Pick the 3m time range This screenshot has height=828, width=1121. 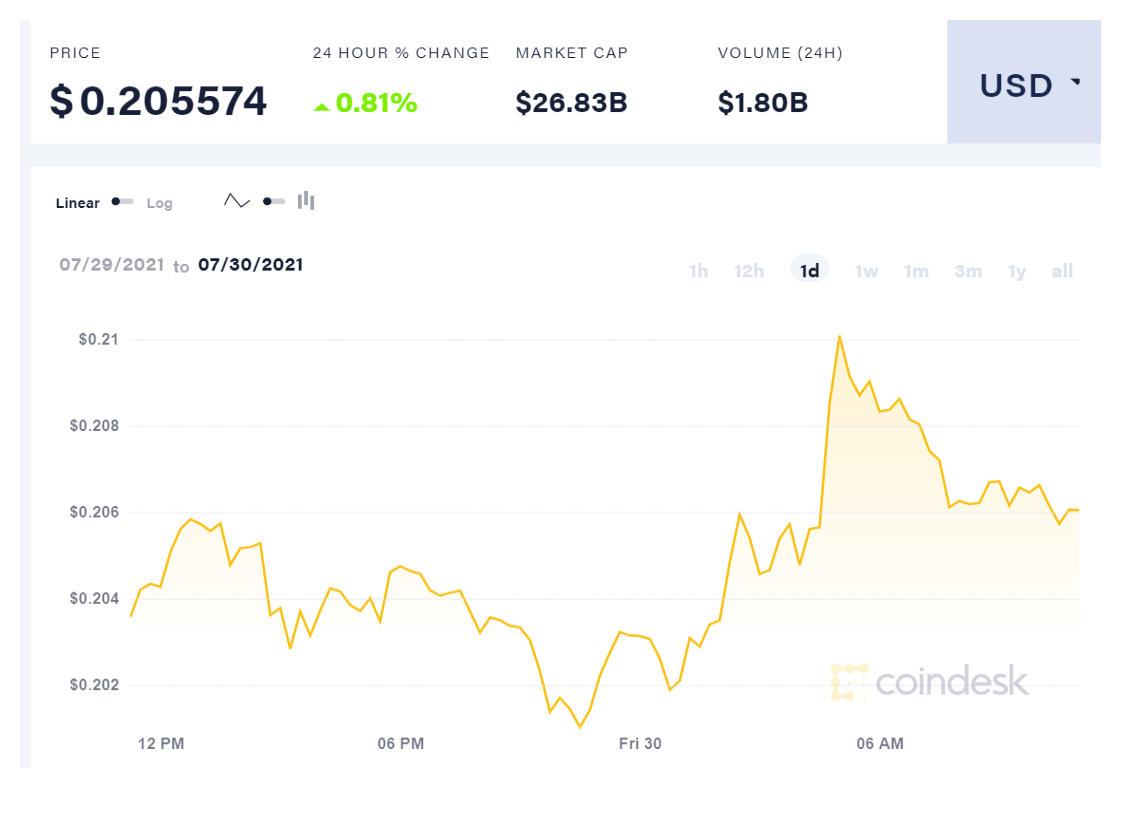click(x=968, y=271)
